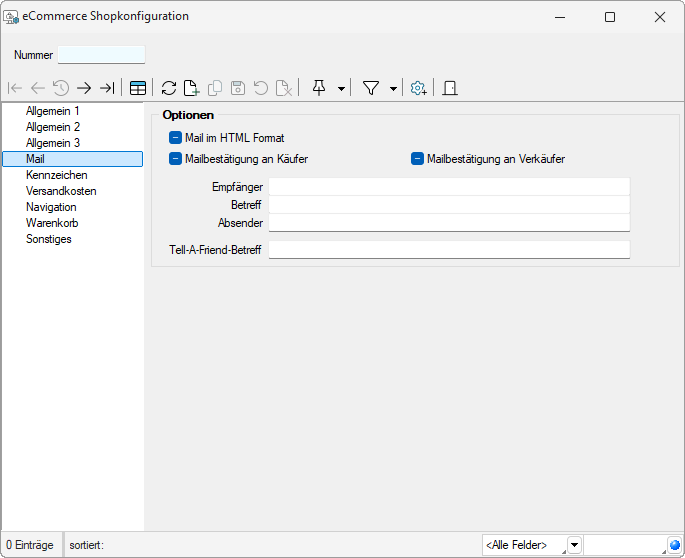Click the refresh icon in toolbar
685x558 pixels.
169,88
